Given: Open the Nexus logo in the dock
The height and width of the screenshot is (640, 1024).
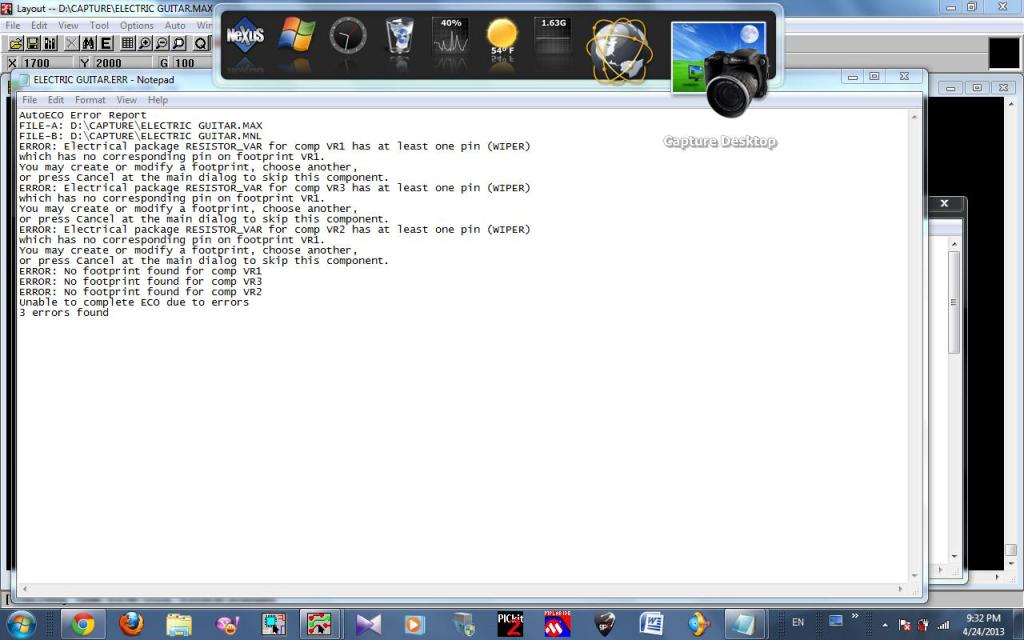Looking at the screenshot, I should (x=245, y=36).
